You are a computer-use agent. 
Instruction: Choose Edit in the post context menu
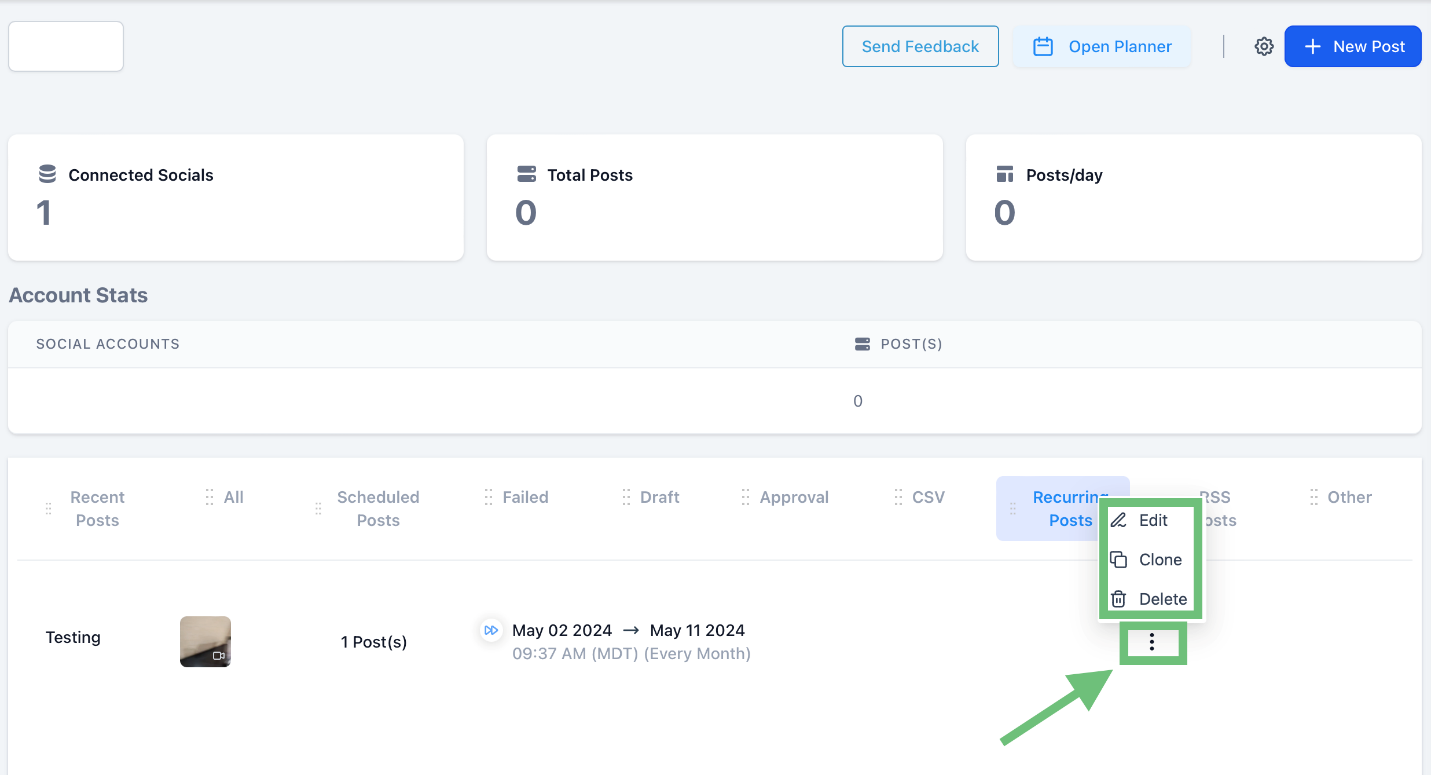pos(1152,520)
